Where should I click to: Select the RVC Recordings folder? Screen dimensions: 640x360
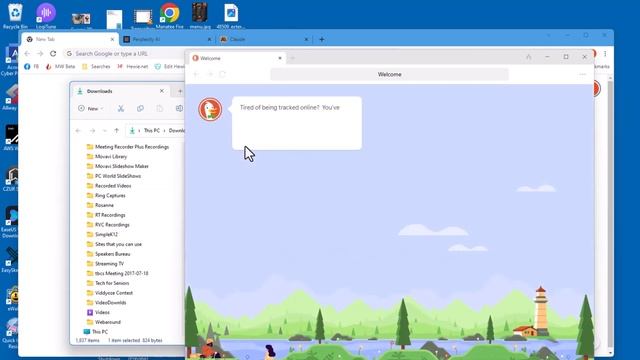point(108,224)
